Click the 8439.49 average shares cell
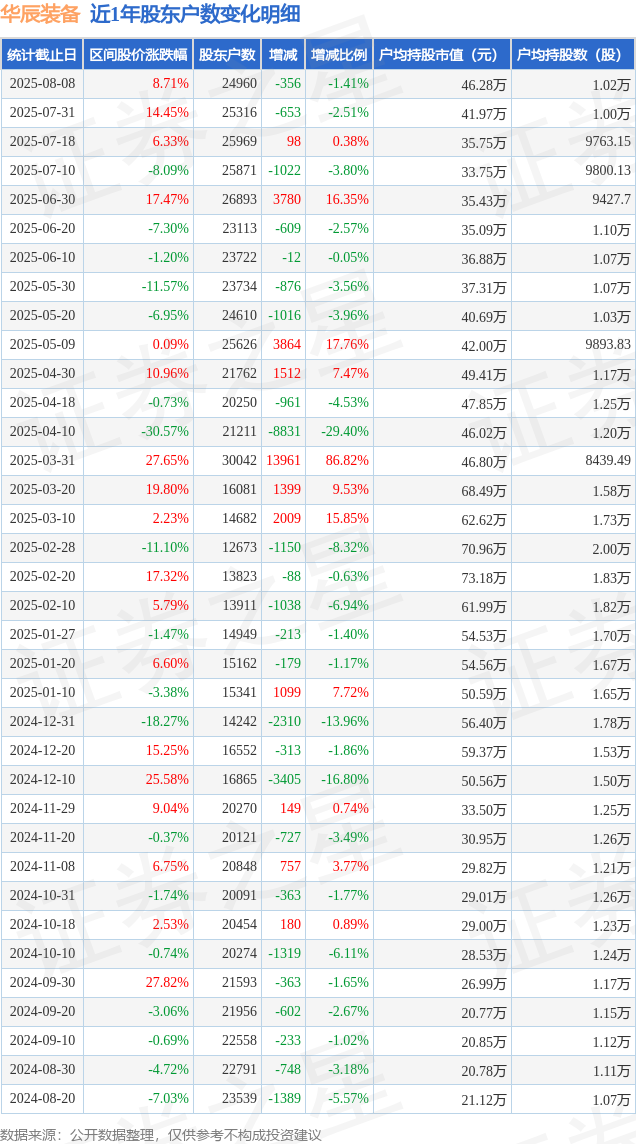 pyautogui.click(x=607, y=461)
